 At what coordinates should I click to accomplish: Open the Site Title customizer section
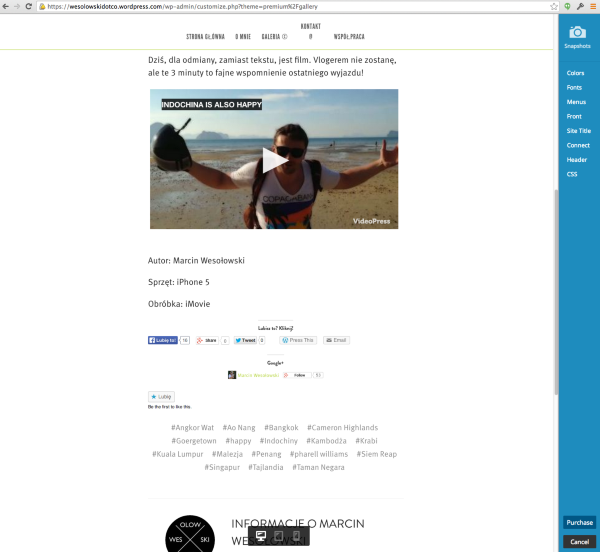point(579,131)
